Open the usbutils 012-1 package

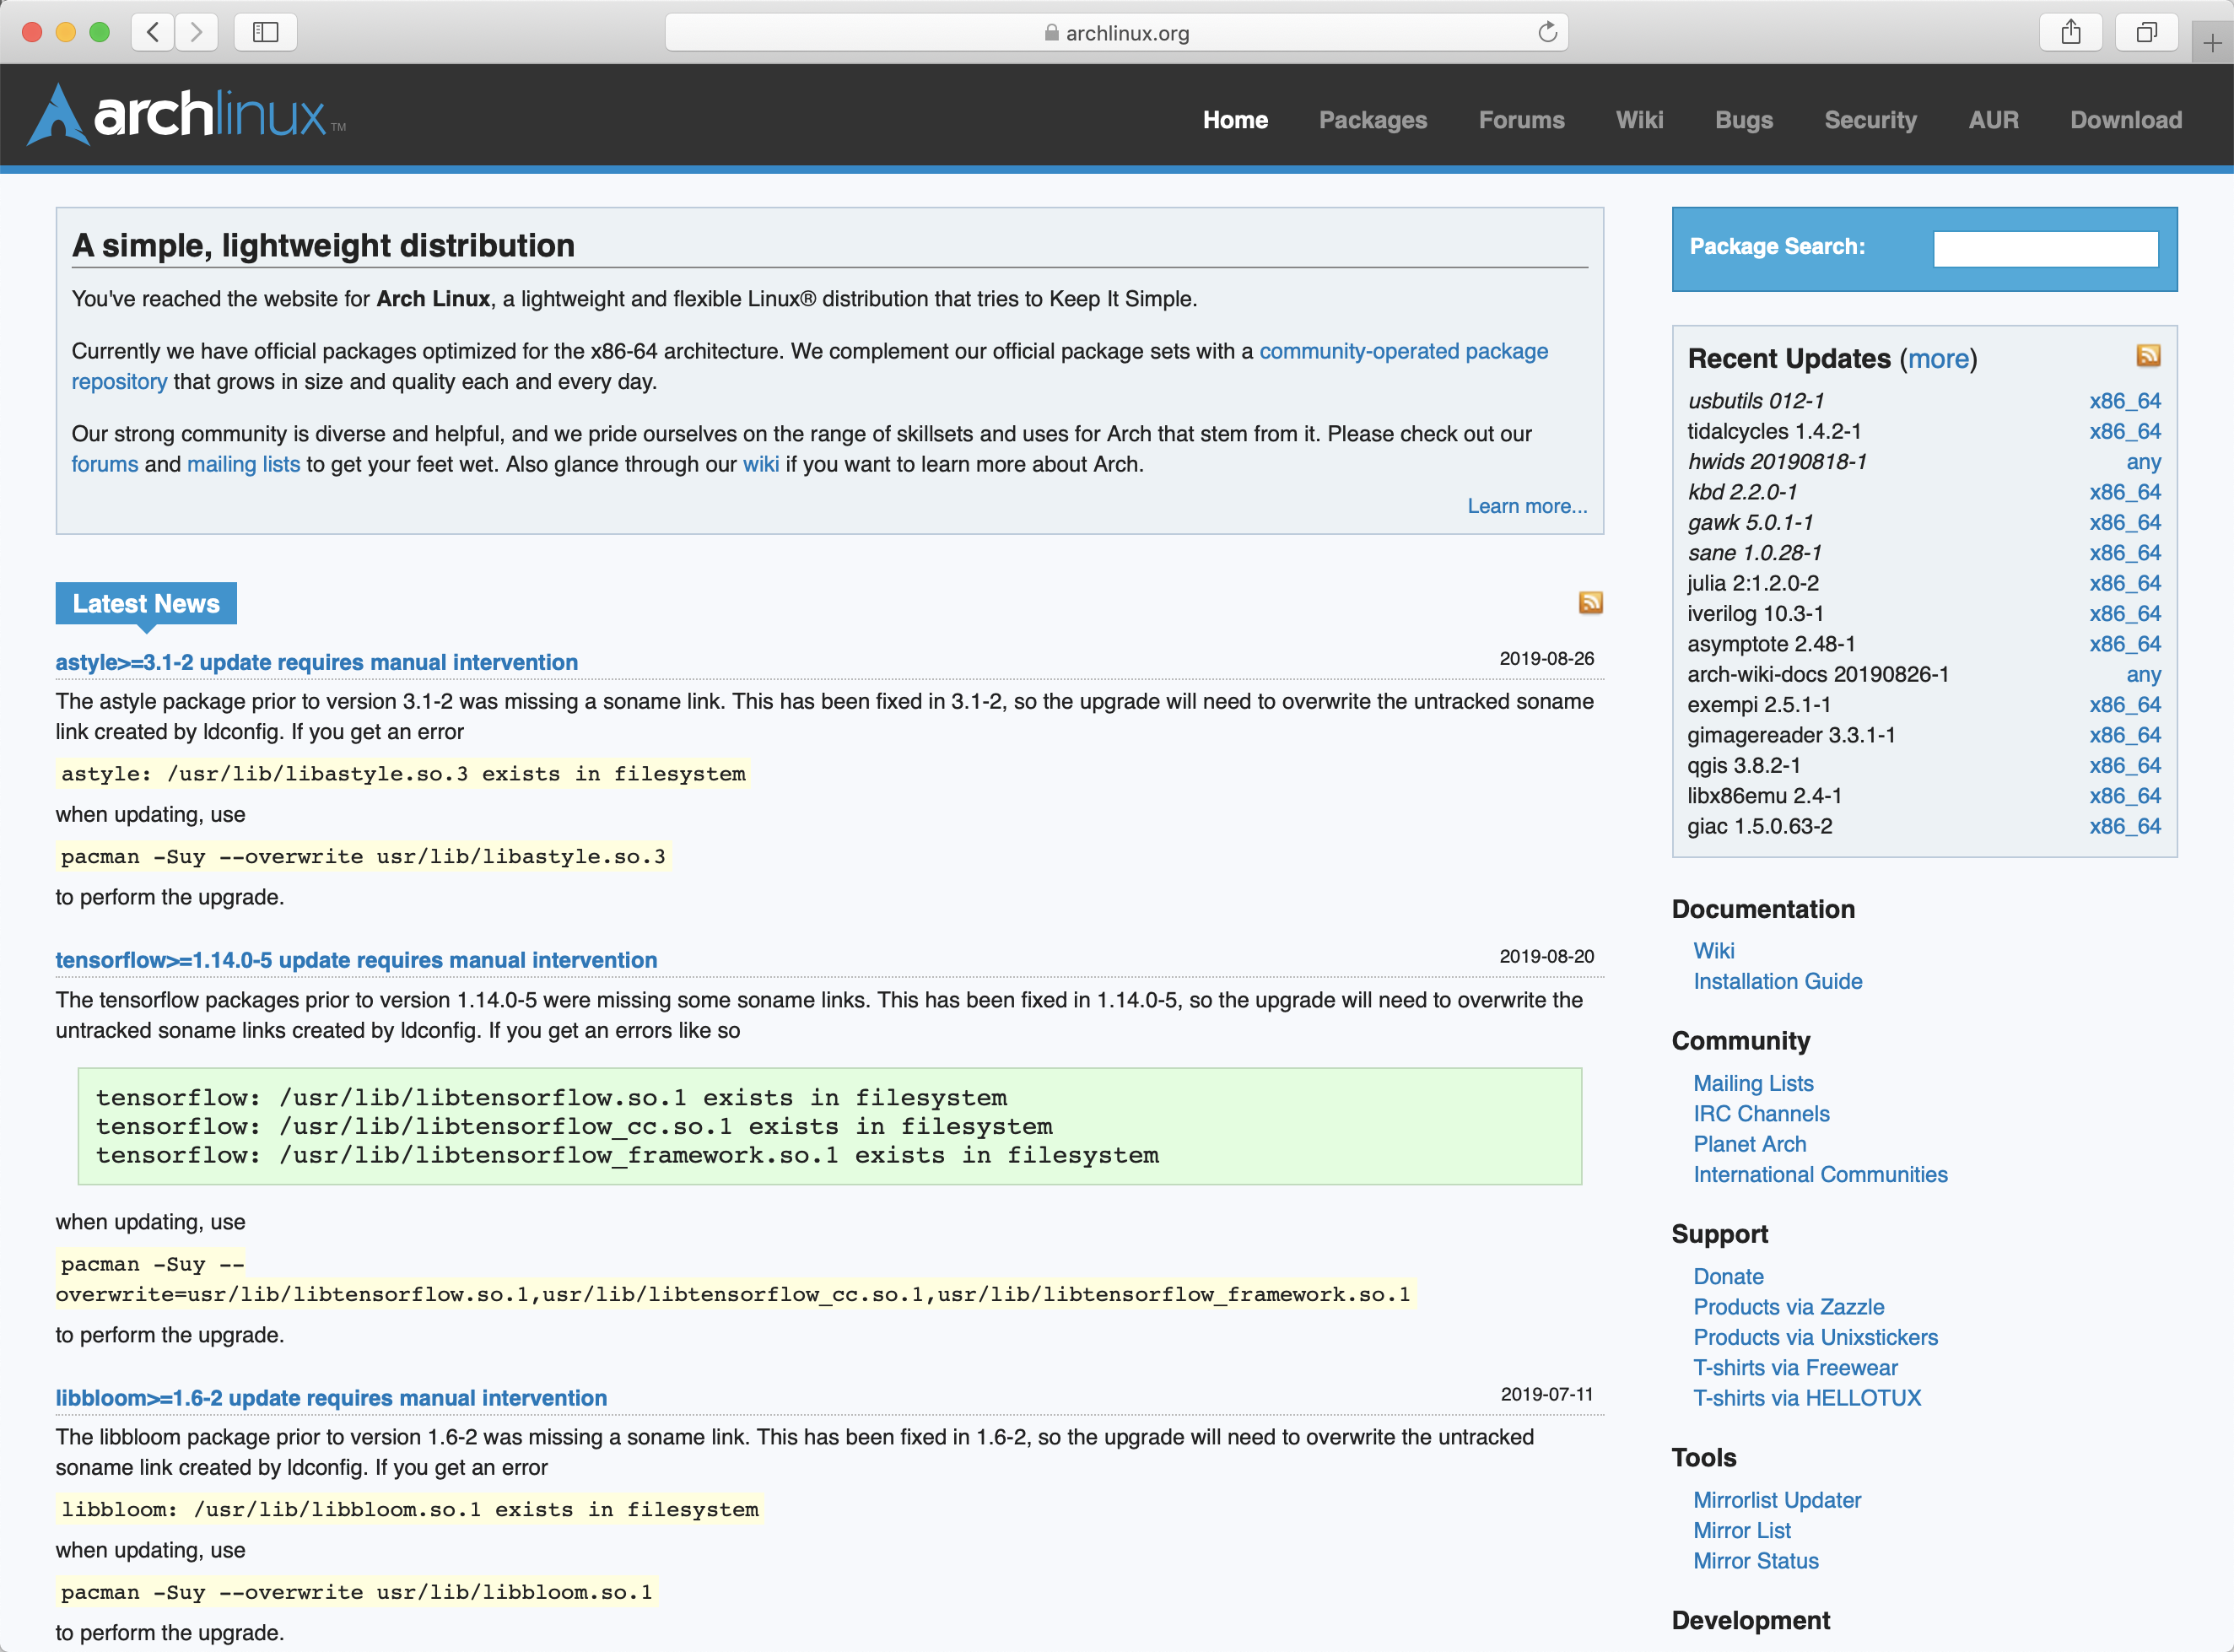[x=1755, y=401]
